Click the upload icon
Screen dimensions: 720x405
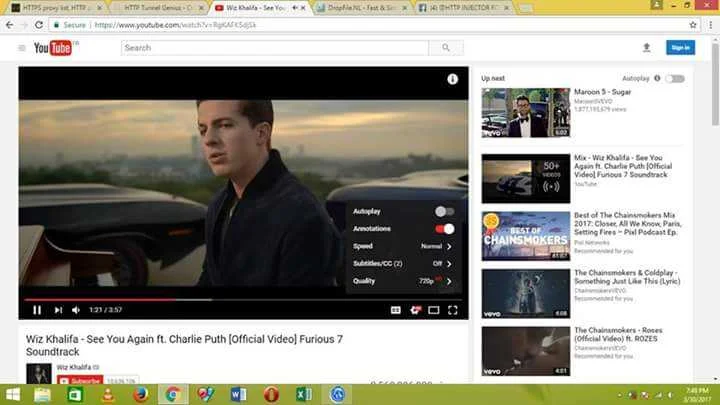(647, 47)
